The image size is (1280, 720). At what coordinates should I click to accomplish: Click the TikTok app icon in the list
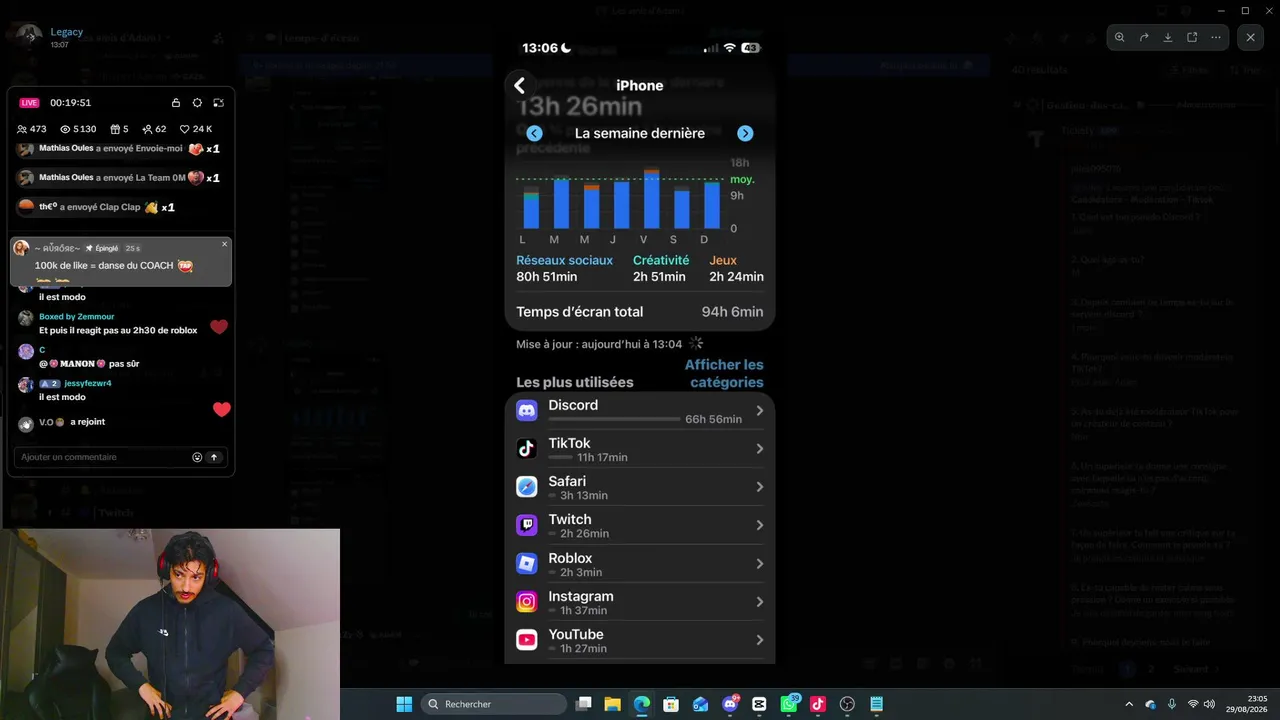tap(527, 449)
